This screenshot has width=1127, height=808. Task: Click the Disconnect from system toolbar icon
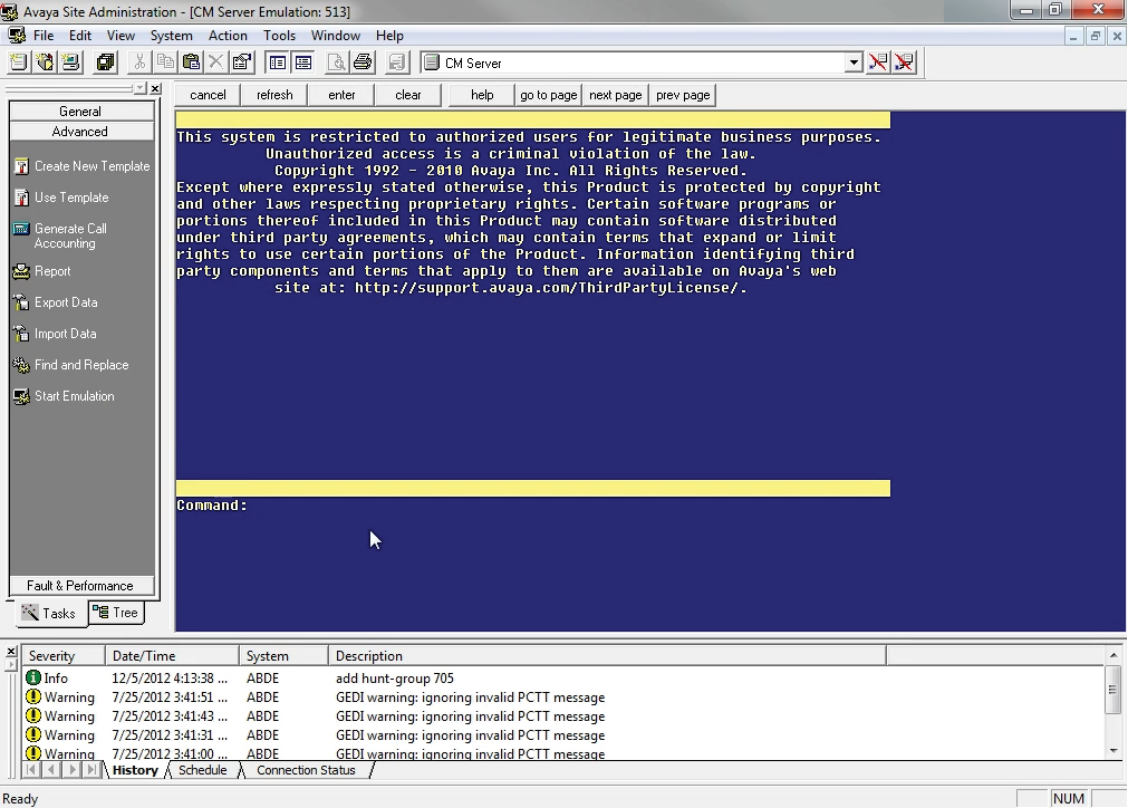pos(878,63)
